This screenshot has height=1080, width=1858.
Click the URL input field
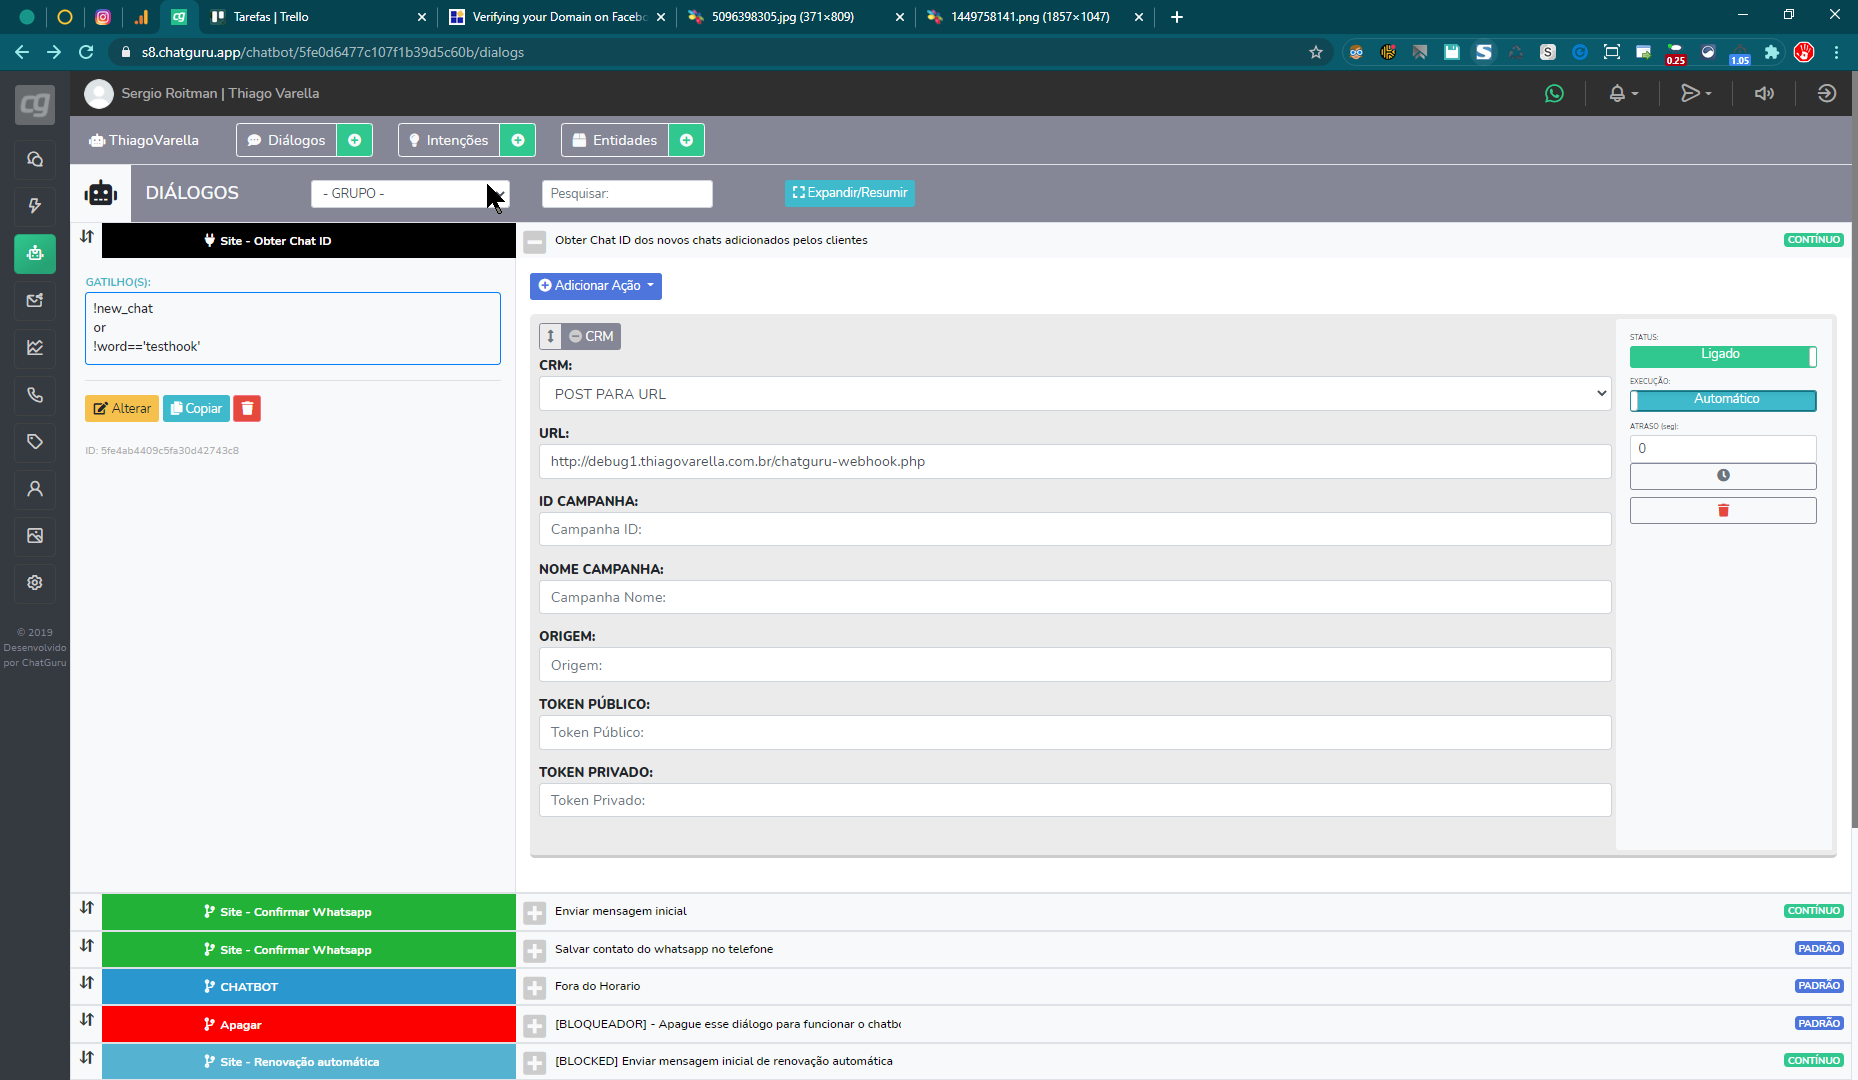coord(1075,461)
